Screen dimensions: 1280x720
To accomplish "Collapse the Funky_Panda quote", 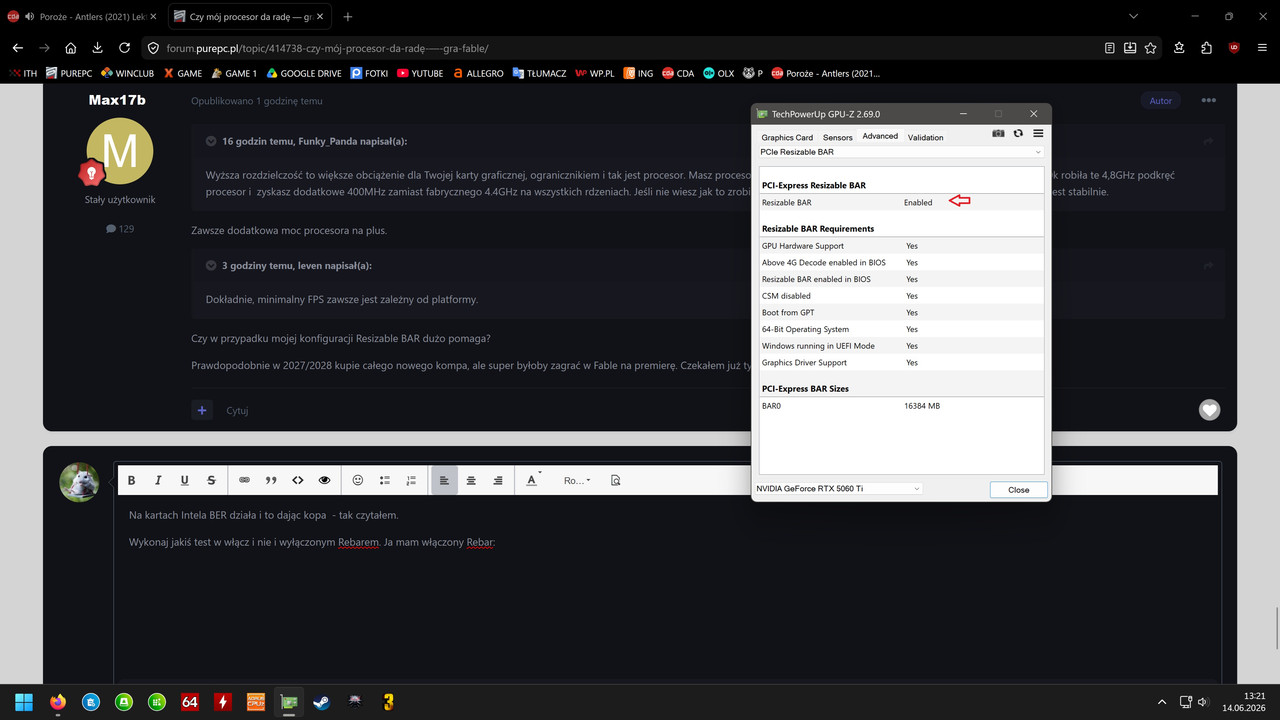I will (212, 141).
